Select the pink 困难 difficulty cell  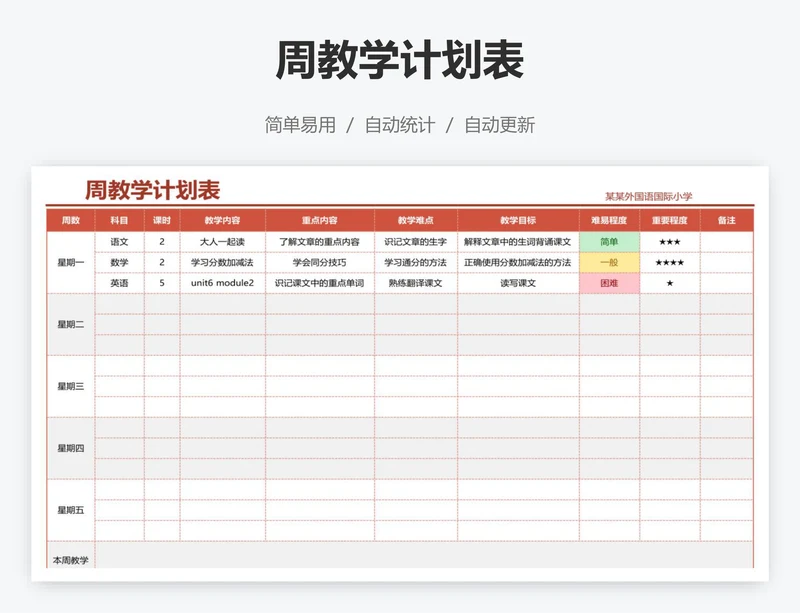[x=609, y=283]
